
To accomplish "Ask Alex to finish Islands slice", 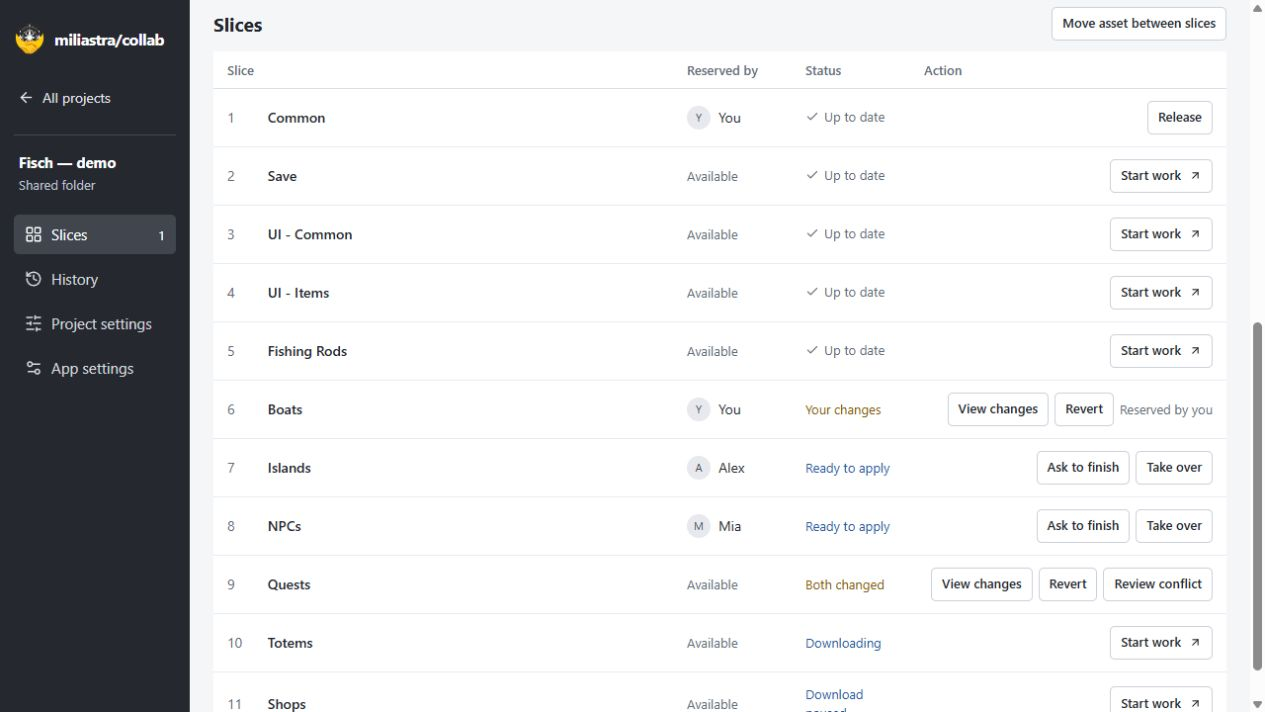I will point(1083,467).
